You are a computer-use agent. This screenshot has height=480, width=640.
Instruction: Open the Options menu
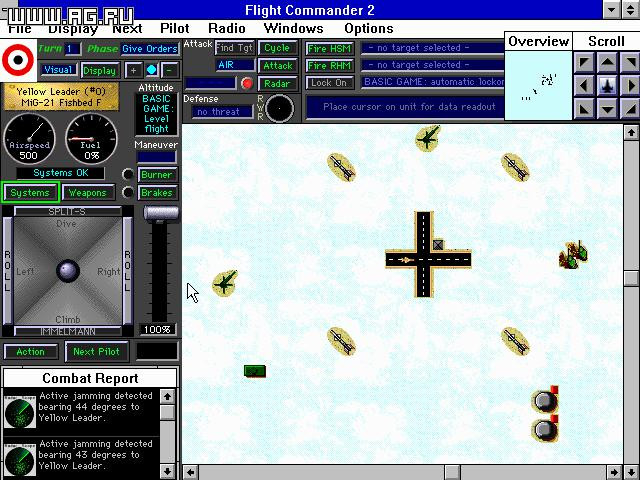click(369, 29)
